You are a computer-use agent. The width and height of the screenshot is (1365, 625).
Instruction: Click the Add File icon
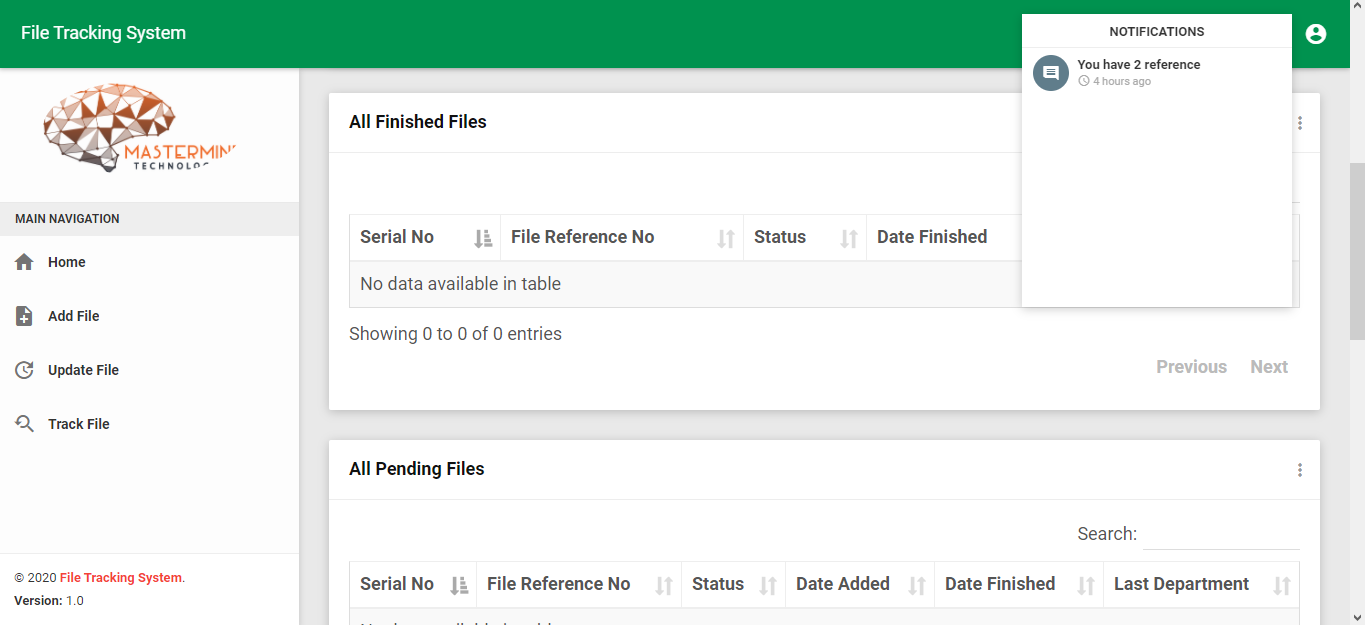(x=25, y=316)
